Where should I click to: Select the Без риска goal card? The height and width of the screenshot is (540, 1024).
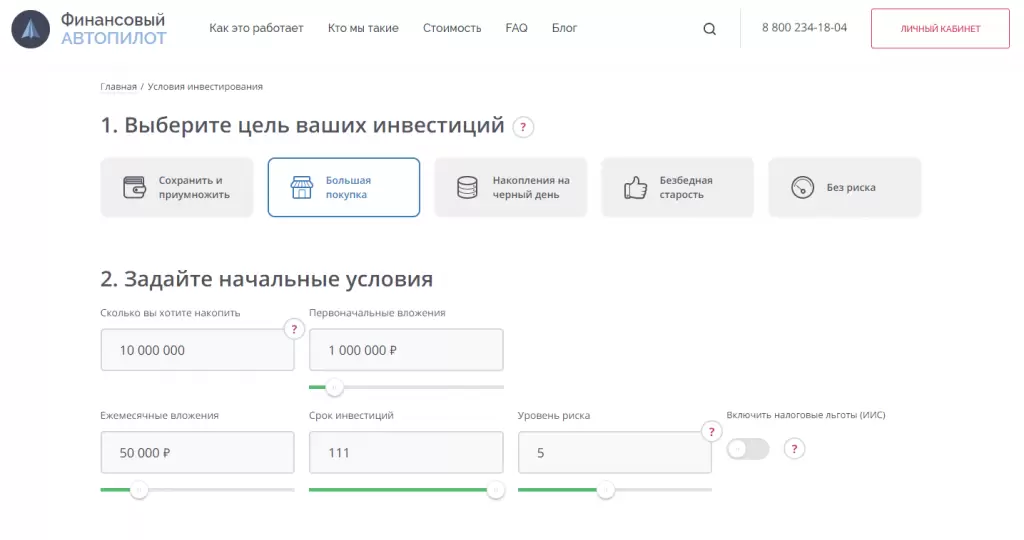coord(844,187)
